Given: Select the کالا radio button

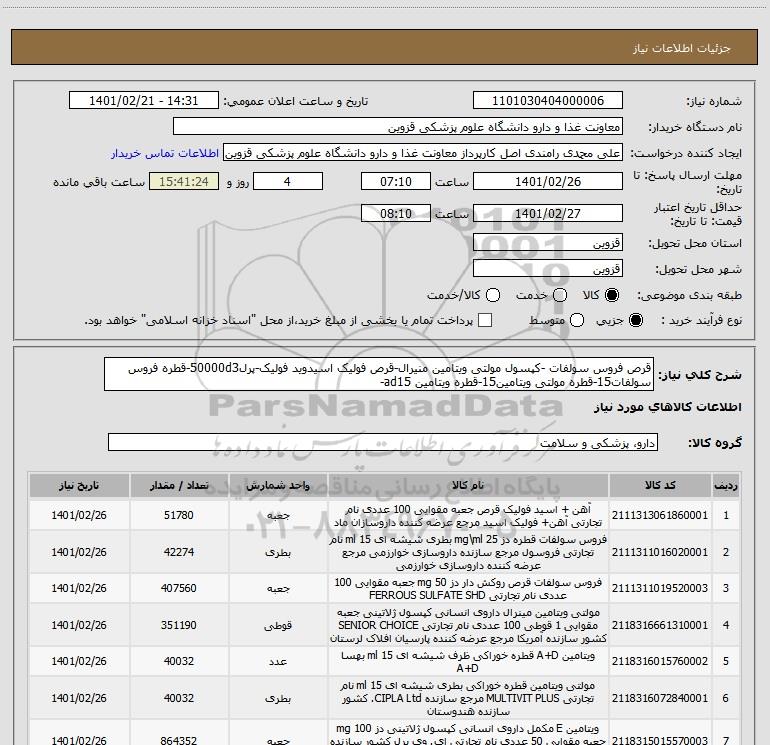Looking at the screenshot, I should pyautogui.click(x=612, y=295).
